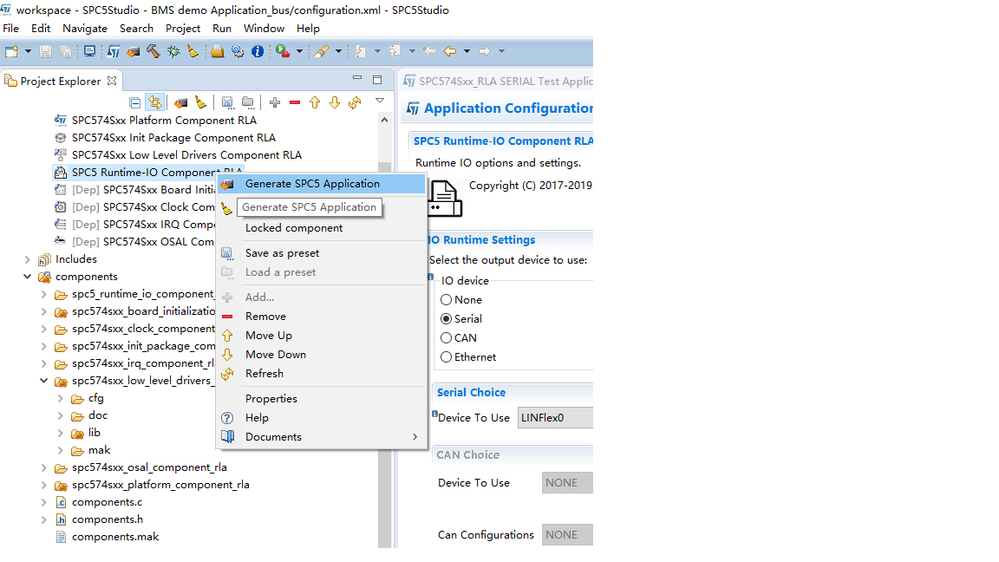The image size is (999, 562).
Task: Click Collapse All icon in Project Explorer
Action: coord(134,103)
